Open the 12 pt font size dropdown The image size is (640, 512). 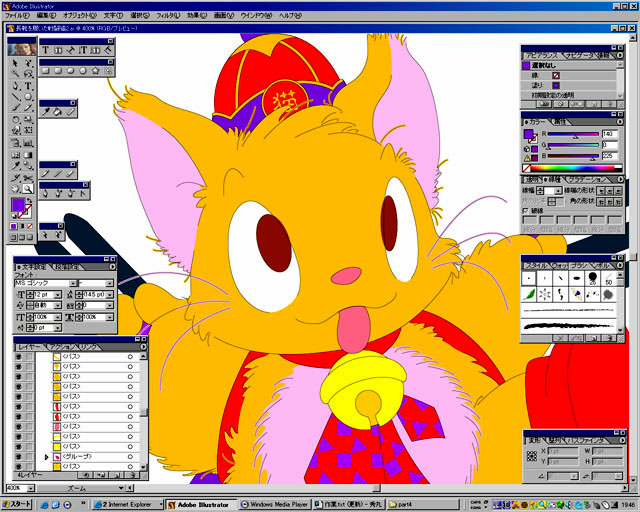click(x=57, y=294)
